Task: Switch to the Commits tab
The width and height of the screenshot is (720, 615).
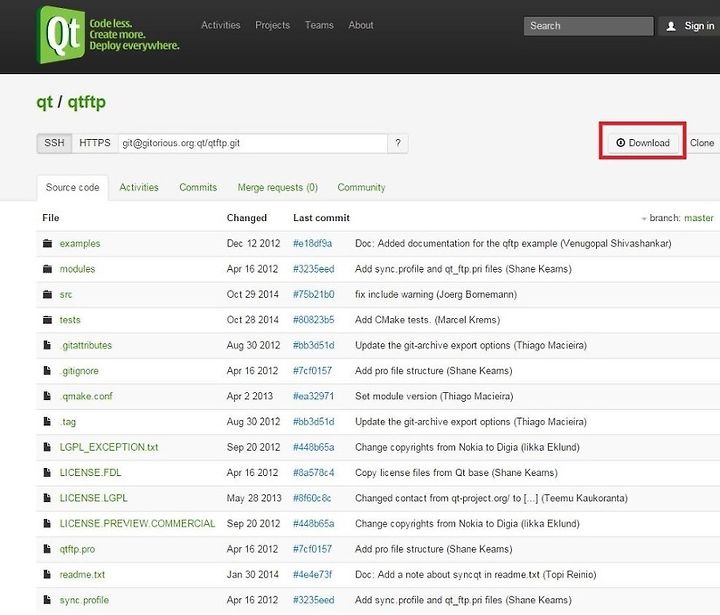Action: coord(198,187)
